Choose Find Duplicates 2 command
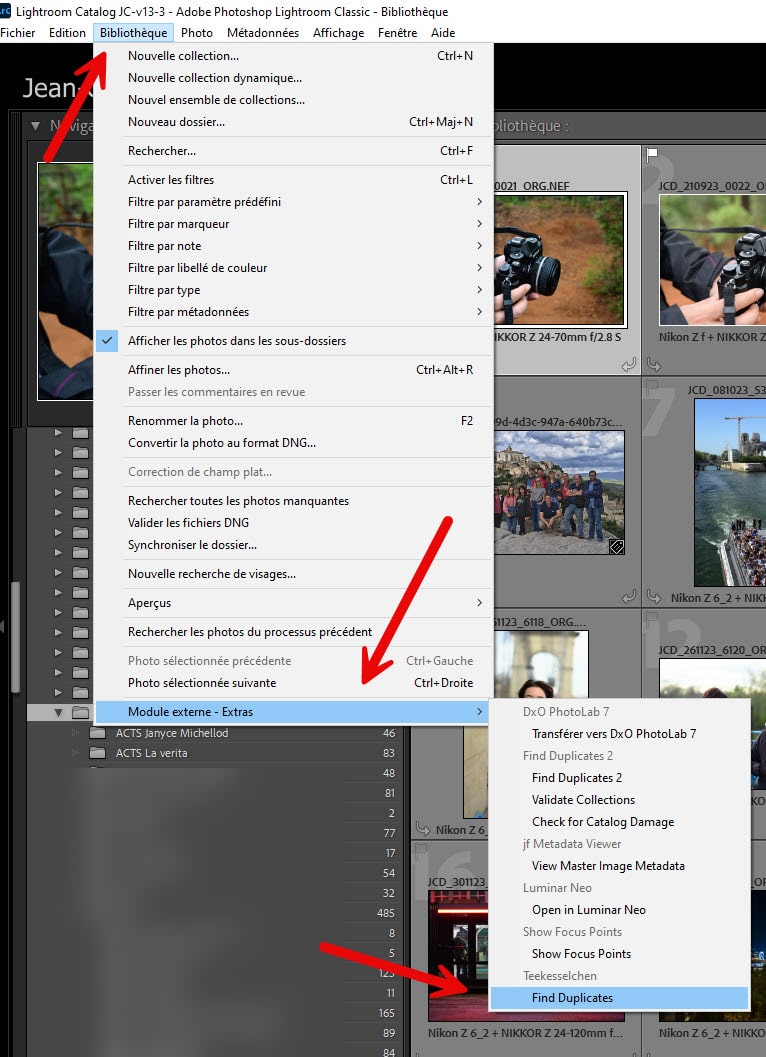This screenshot has width=766, height=1057. coord(619,778)
